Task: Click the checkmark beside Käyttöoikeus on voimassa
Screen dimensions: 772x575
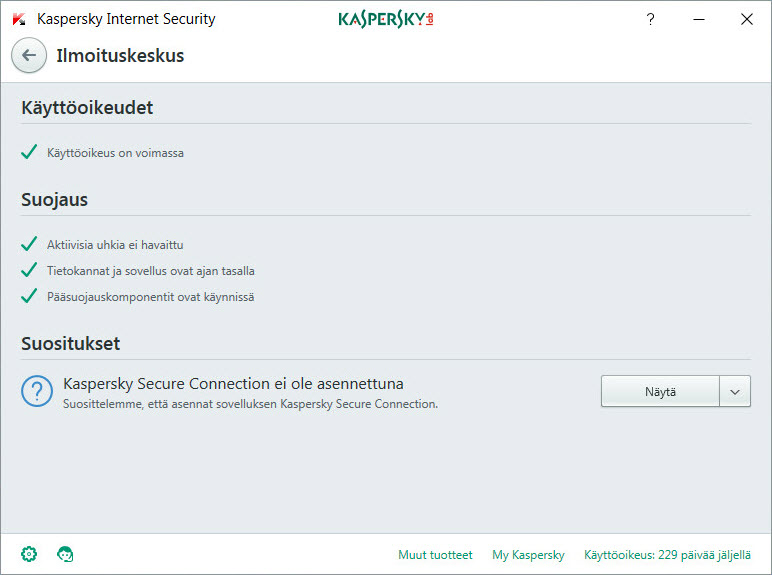Action: 29,153
